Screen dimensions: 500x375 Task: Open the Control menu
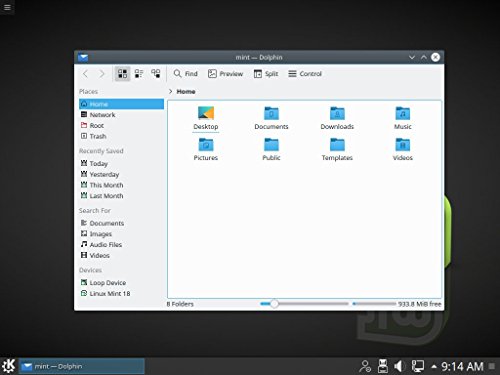[305, 74]
